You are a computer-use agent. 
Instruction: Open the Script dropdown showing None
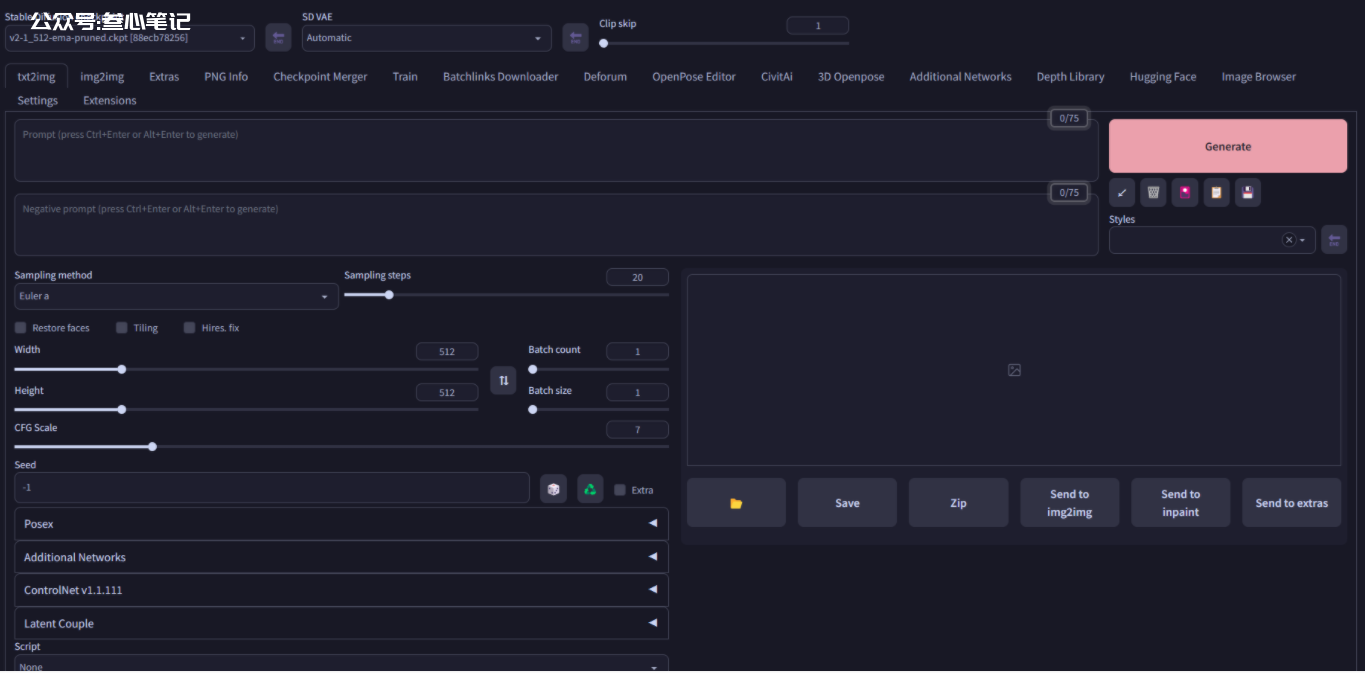pos(341,665)
